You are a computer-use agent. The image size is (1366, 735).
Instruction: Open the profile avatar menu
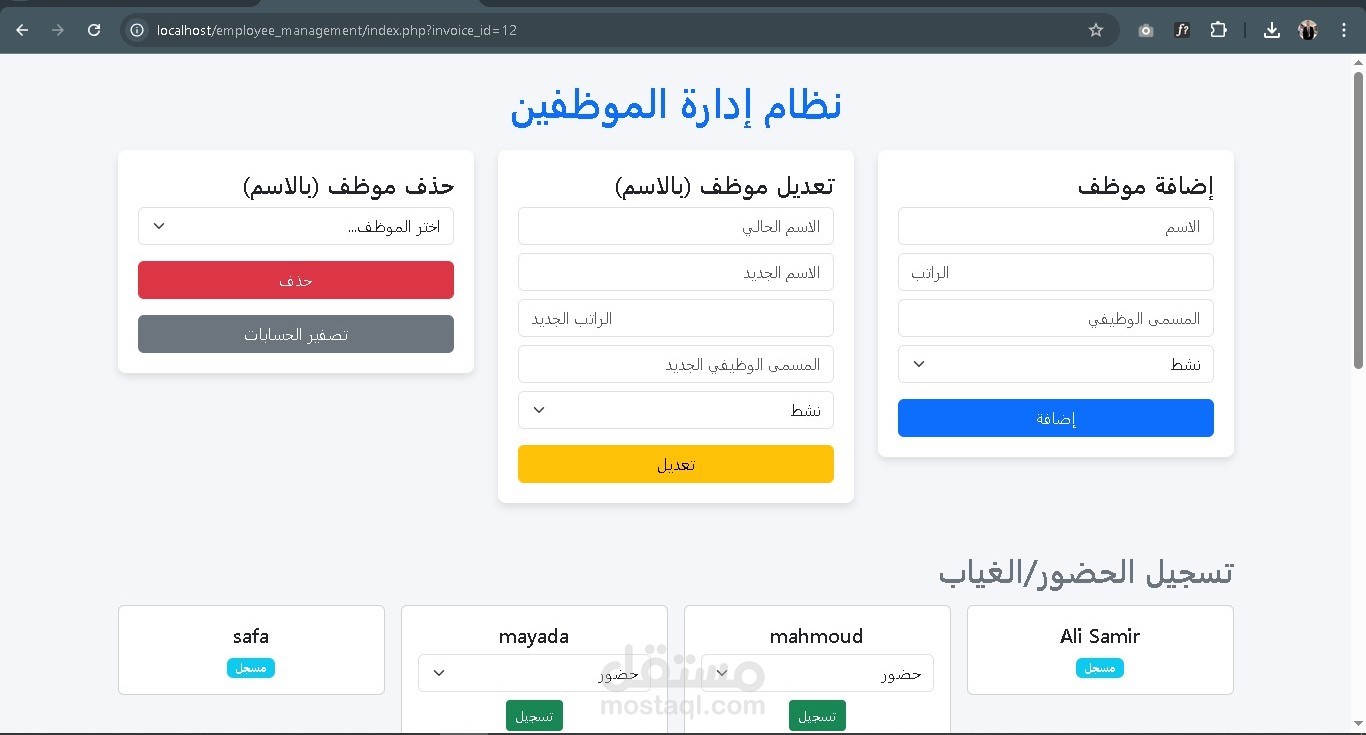pyautogui.click(x=1308, y=30)
